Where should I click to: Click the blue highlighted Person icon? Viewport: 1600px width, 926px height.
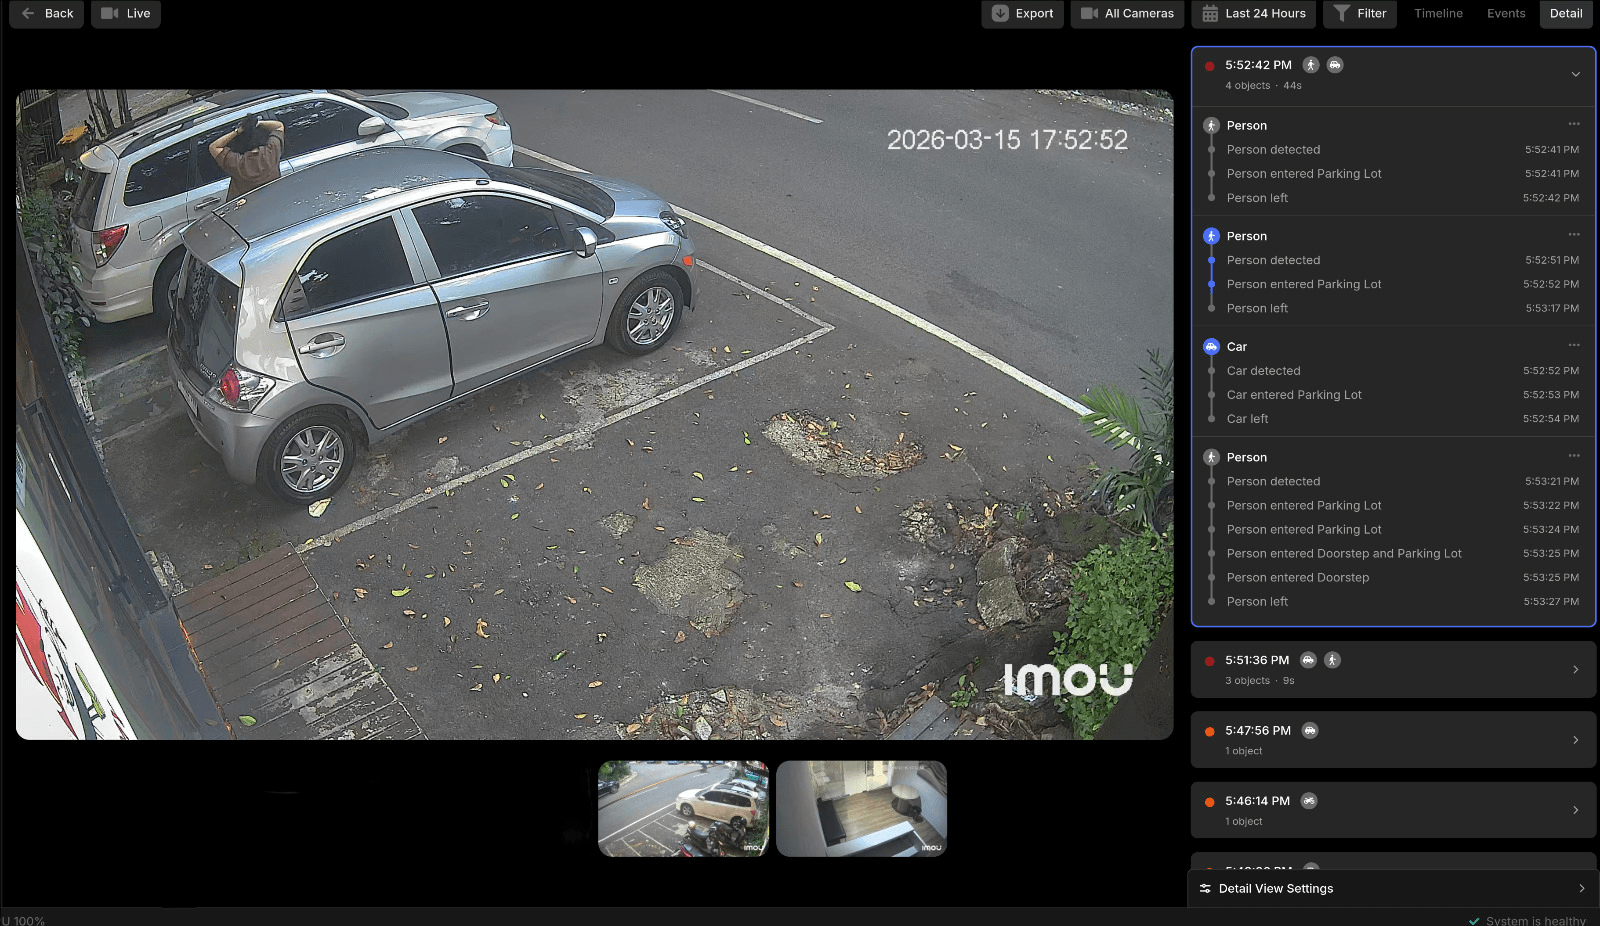1211,236
